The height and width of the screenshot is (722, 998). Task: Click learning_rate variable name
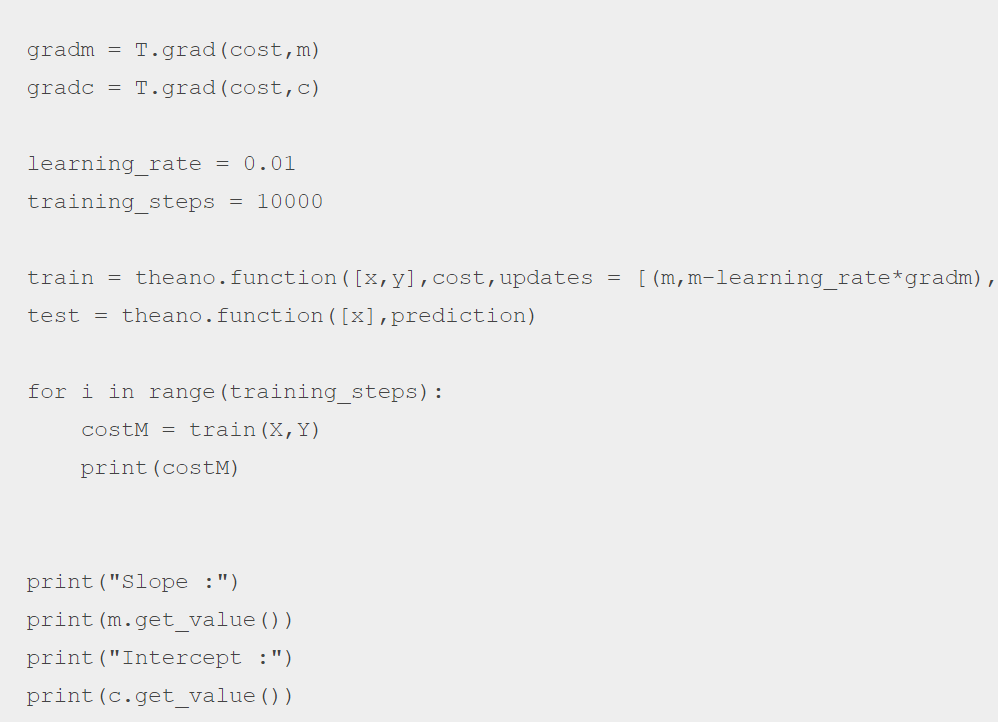114,164
